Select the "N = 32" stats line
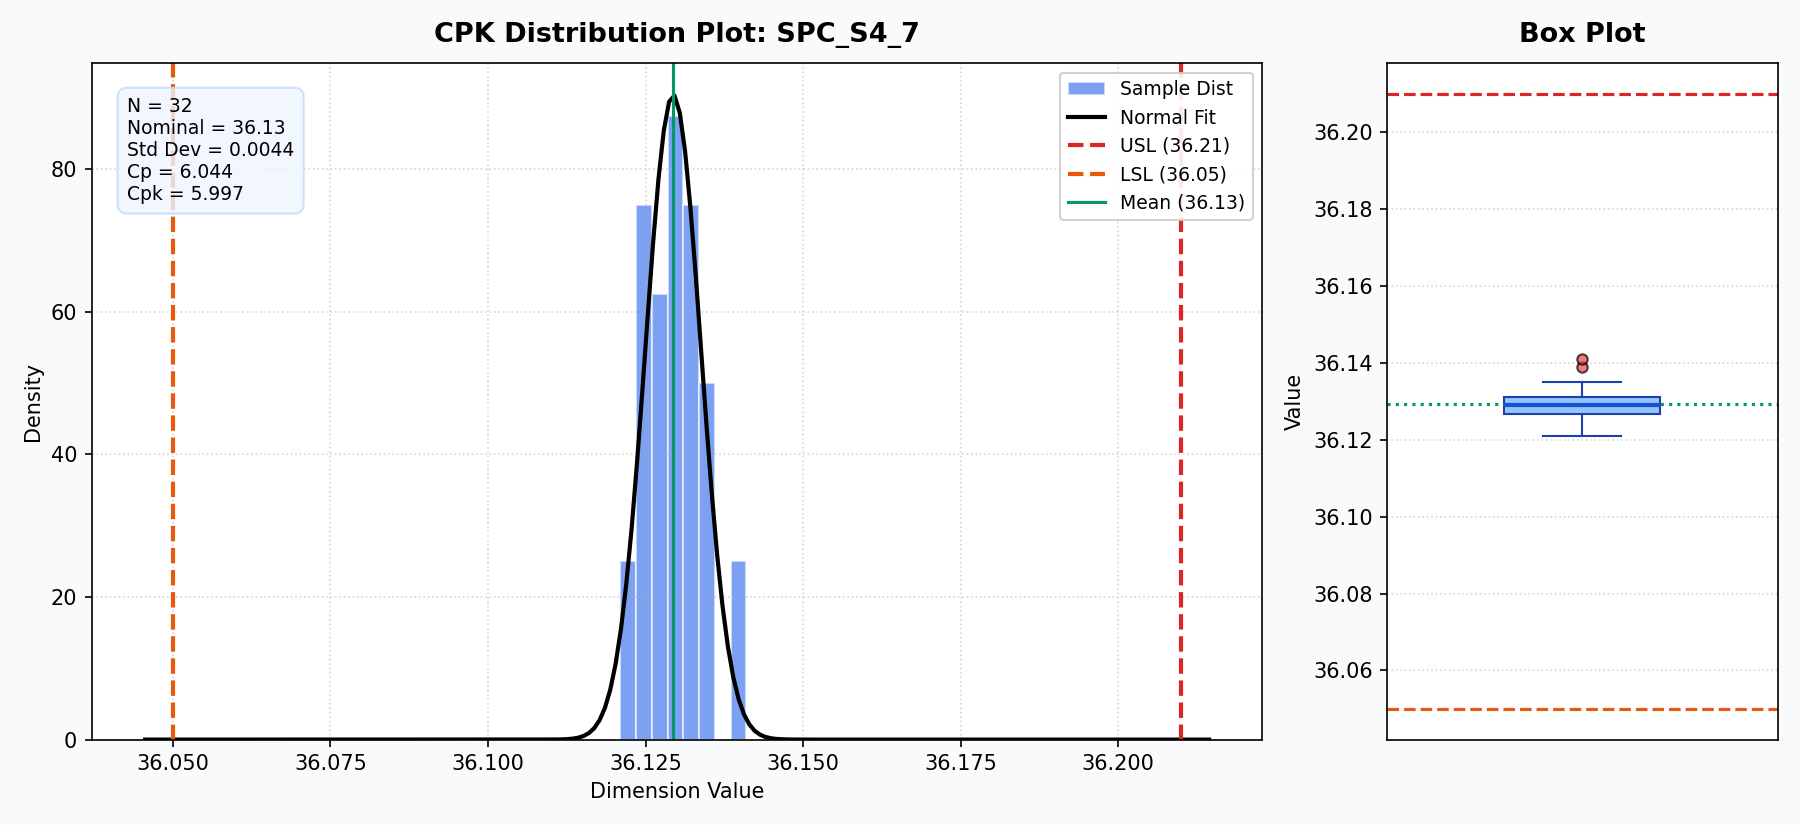This screenshot has height=825, width=1800. (160, 106)
